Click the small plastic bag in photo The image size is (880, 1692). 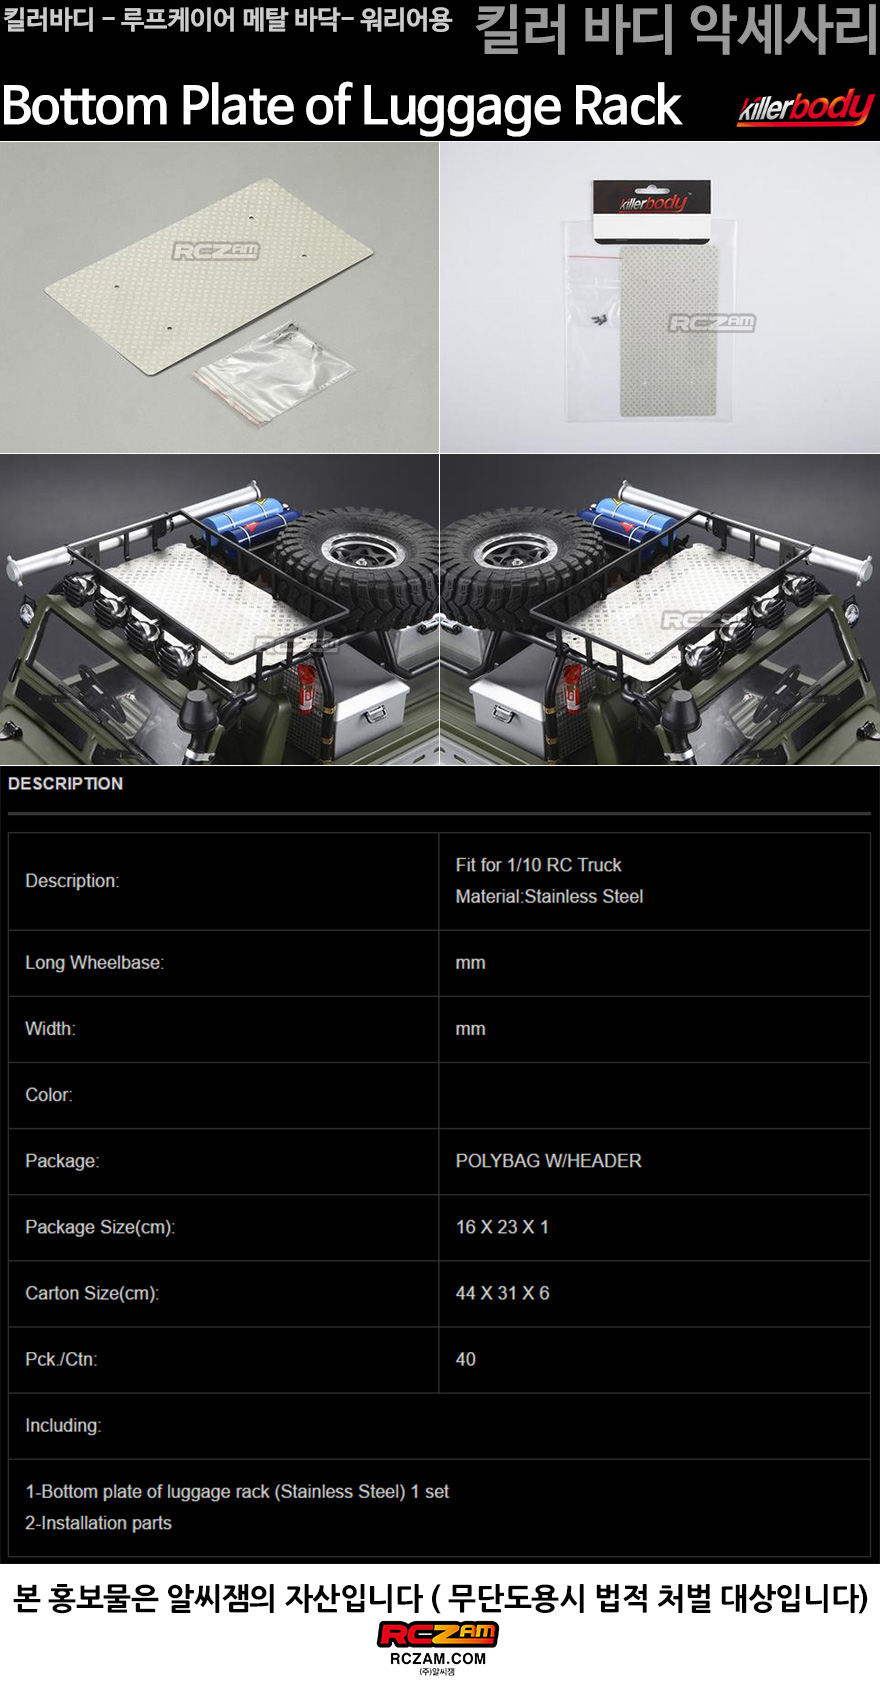coord(273,370)
